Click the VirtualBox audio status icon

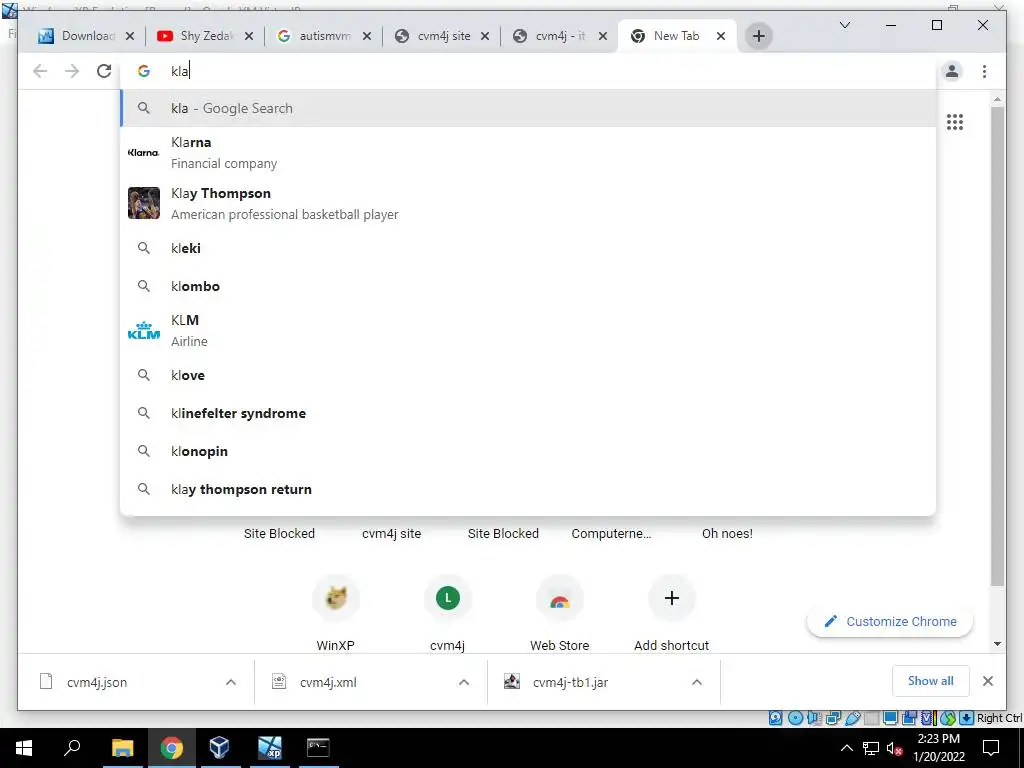click(814, 718)
